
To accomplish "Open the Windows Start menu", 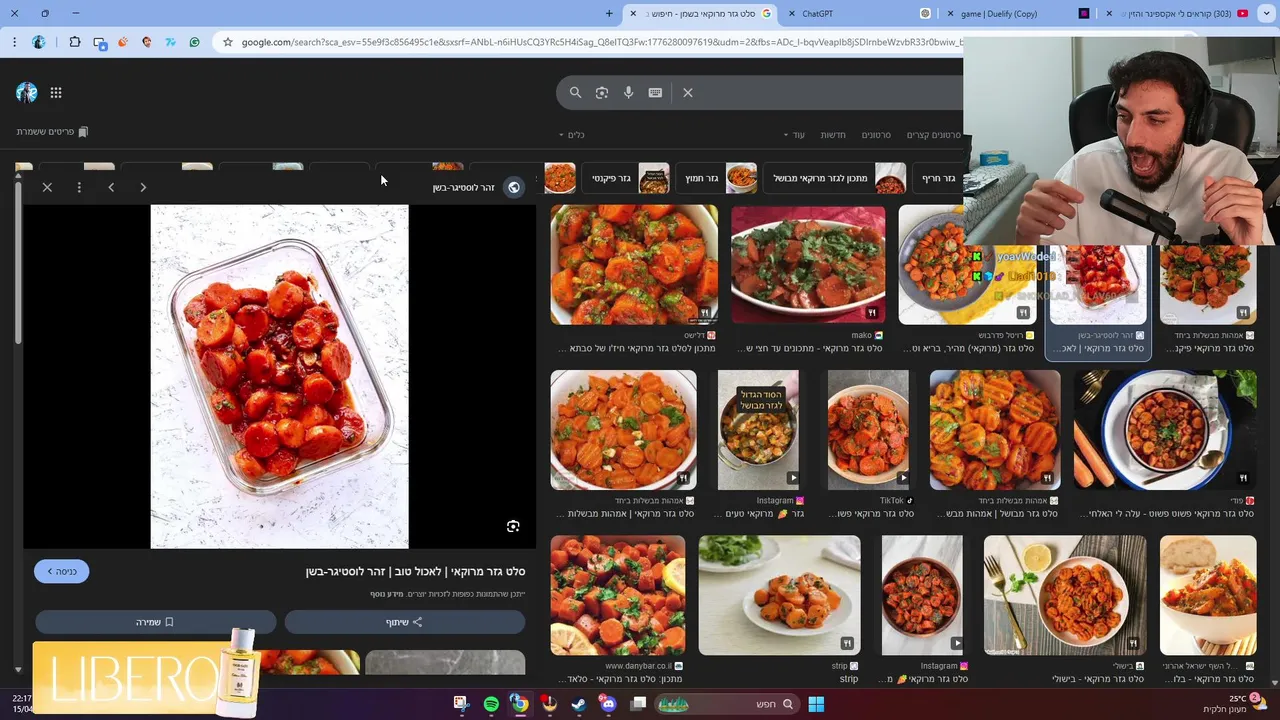I will click(816, 704).
